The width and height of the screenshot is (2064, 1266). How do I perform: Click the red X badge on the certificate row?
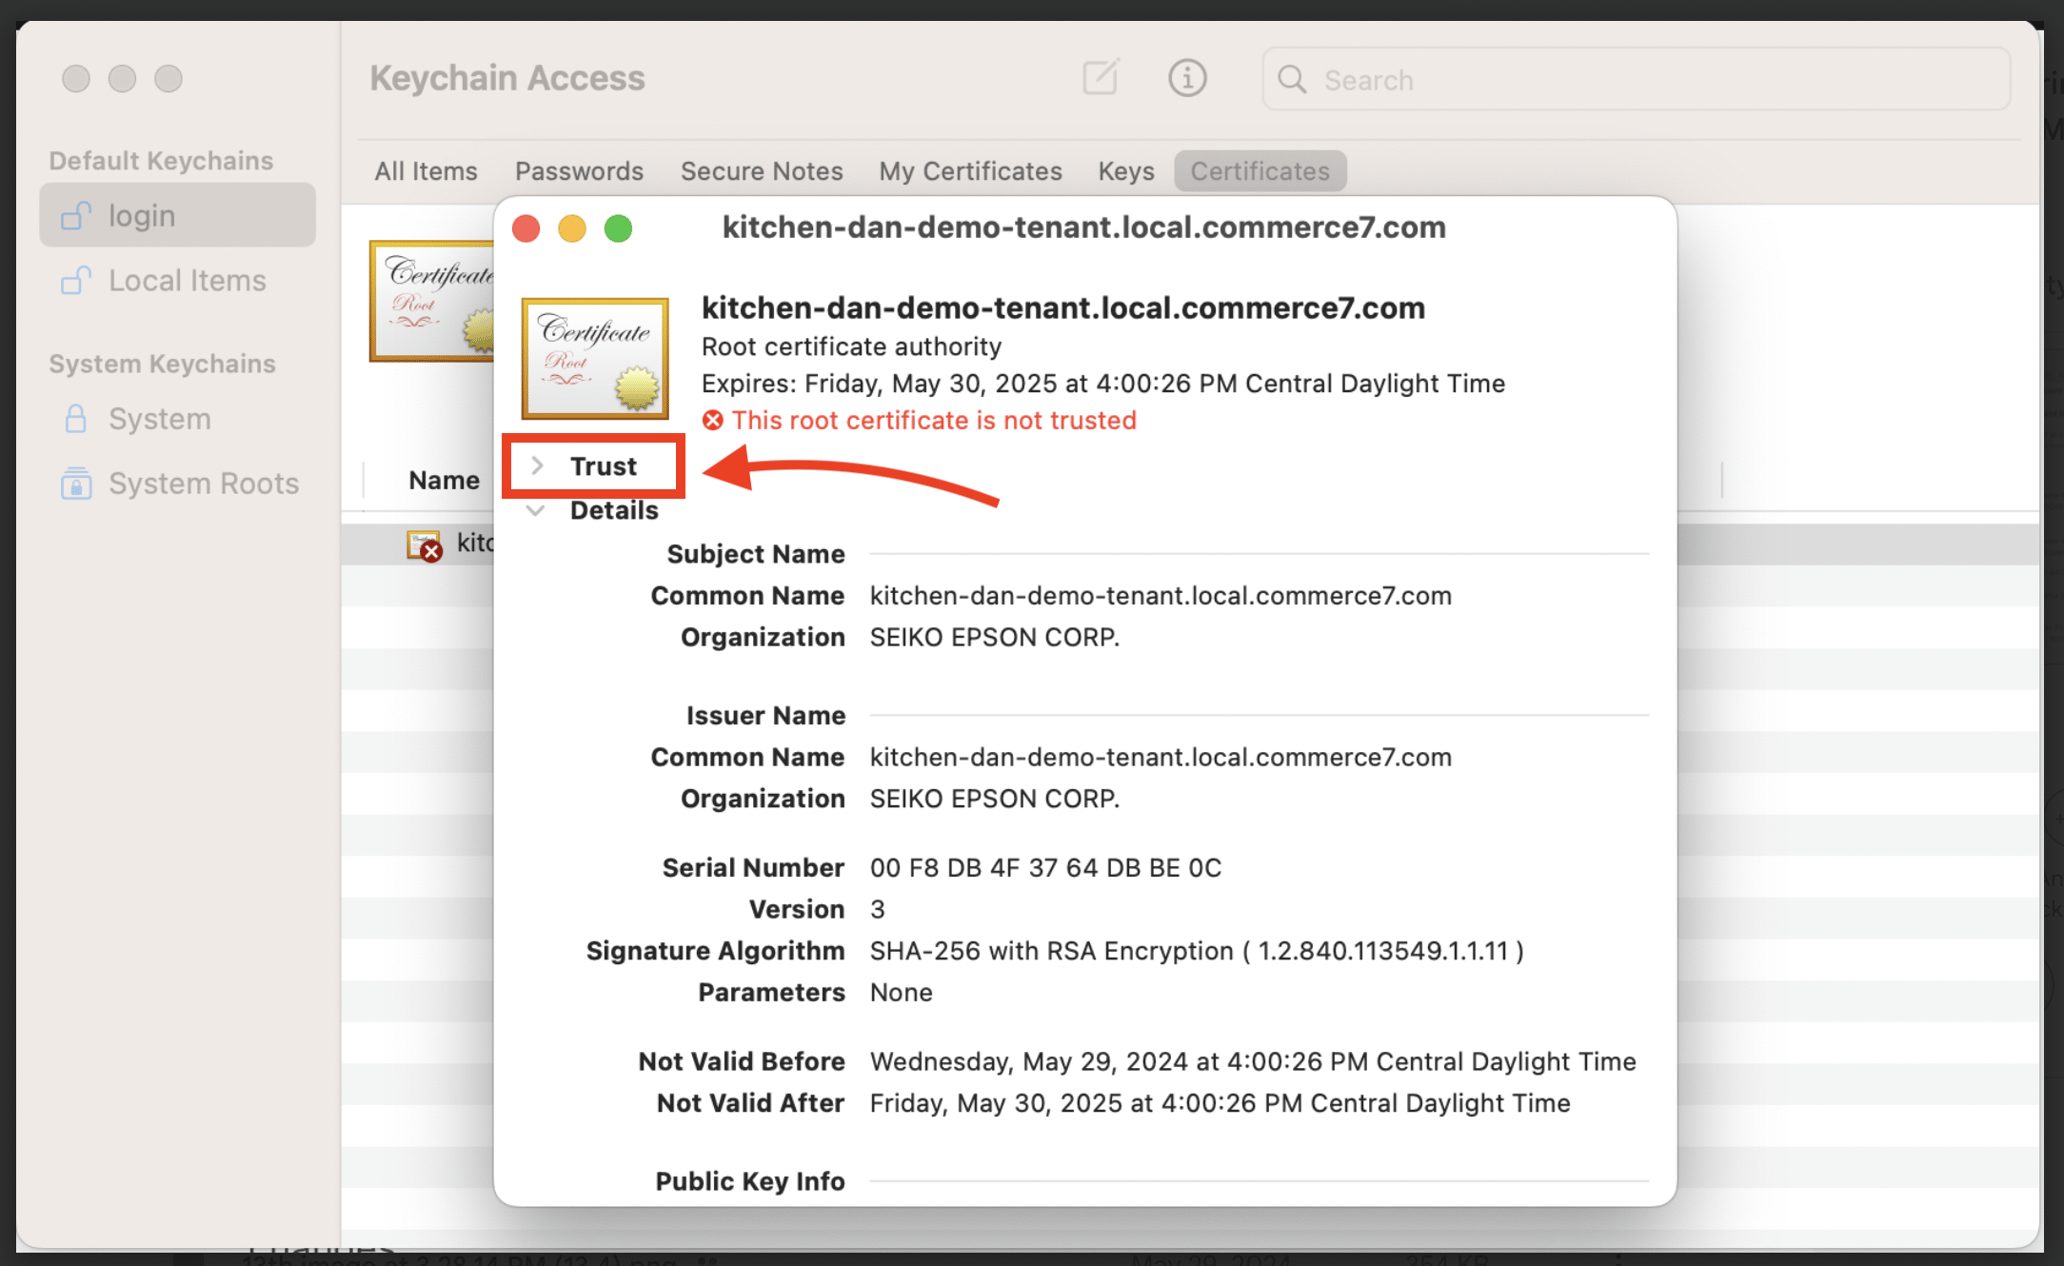[x=430, y=551]
